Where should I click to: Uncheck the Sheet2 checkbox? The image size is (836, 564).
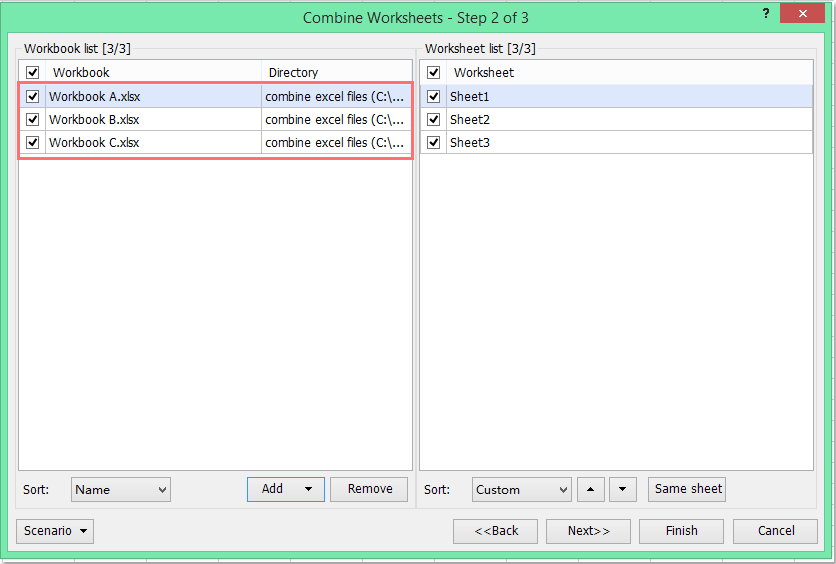434,120
